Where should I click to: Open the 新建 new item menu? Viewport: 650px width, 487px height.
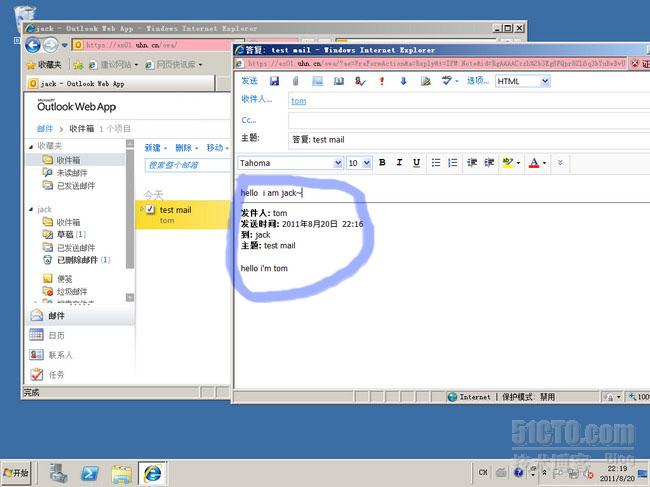(155, 148)
